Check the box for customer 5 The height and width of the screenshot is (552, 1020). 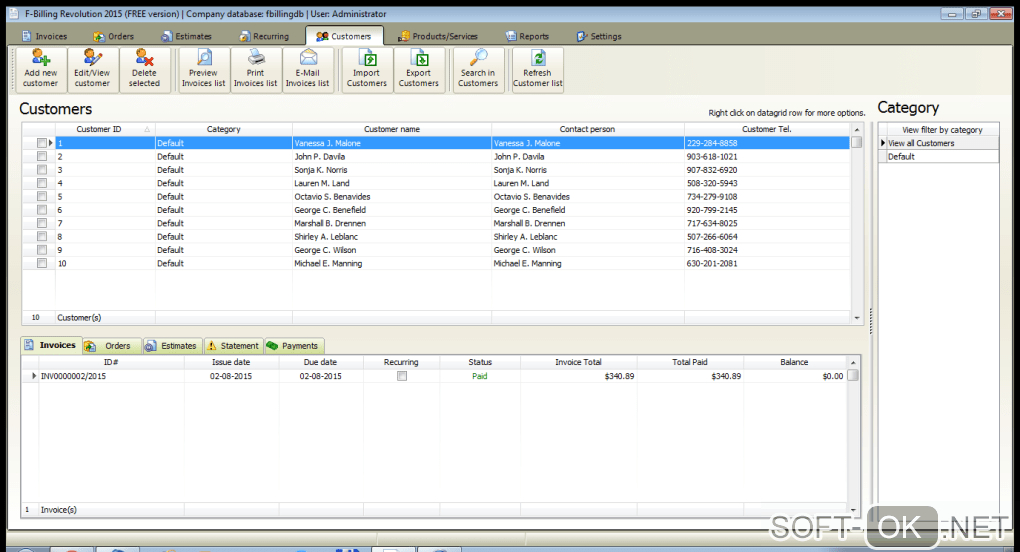pyautogui.click(x=42, y=196)
